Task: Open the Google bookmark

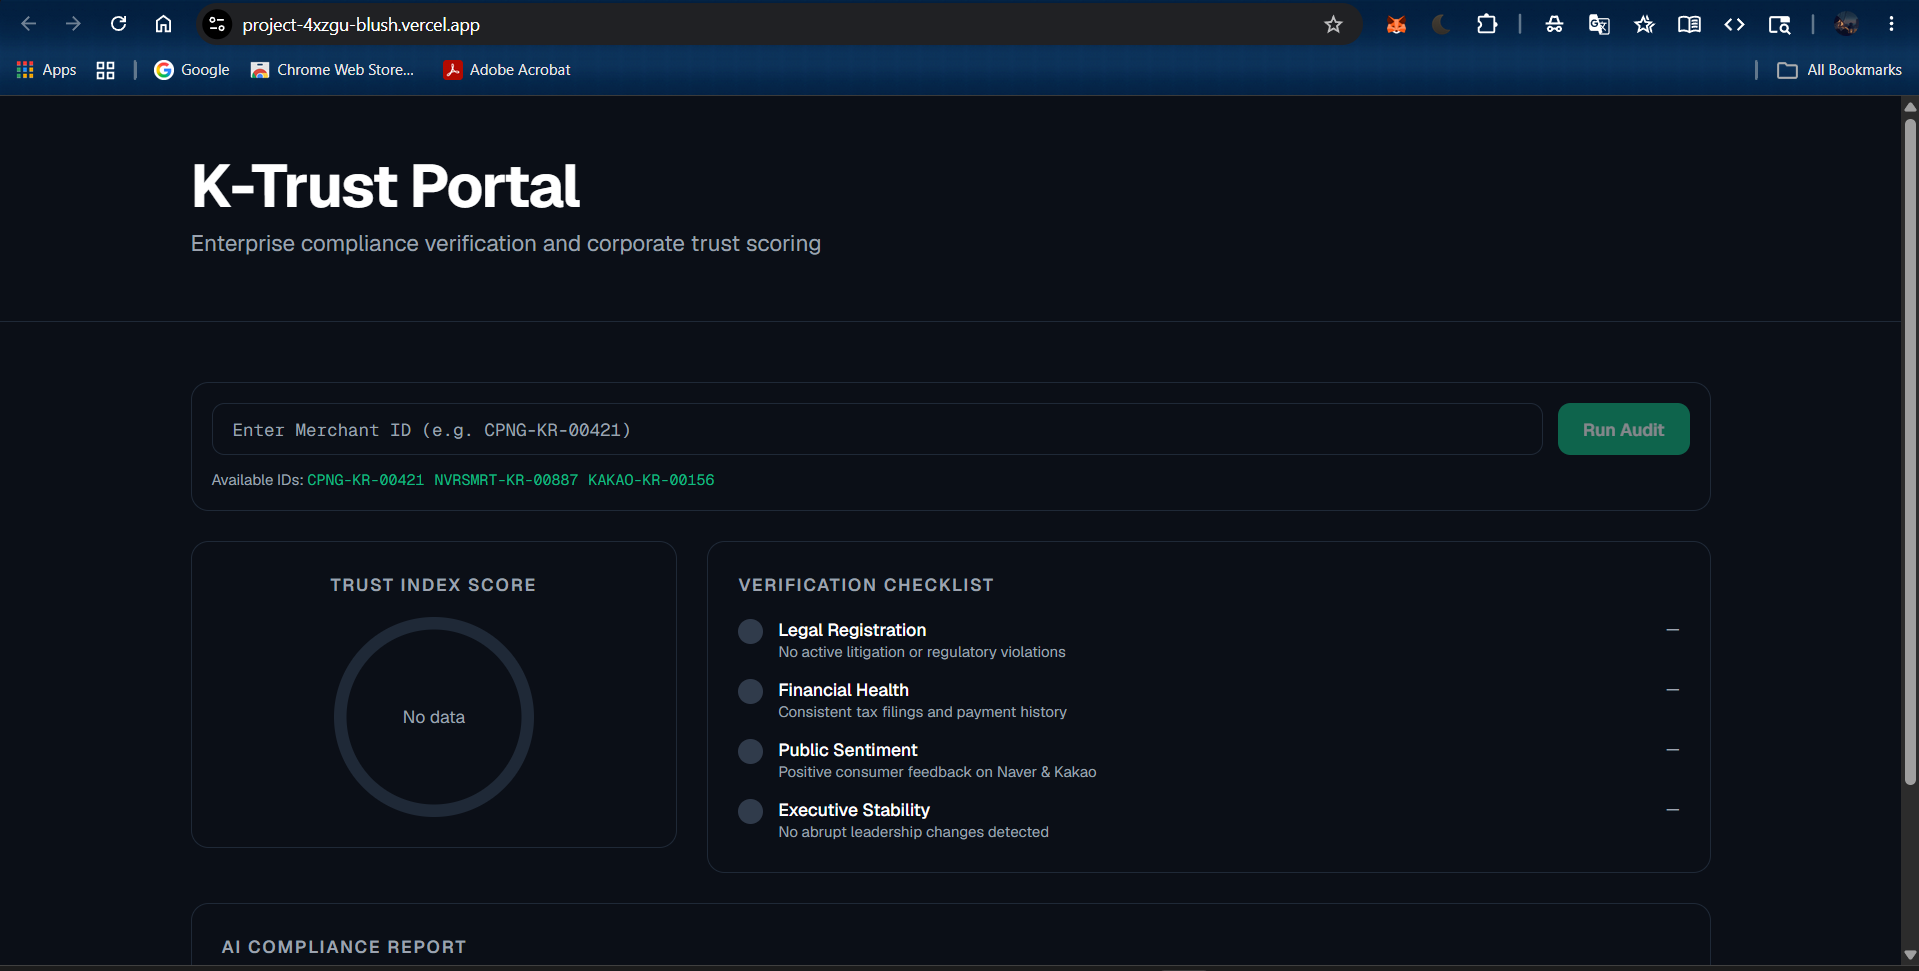Action: 192,70
